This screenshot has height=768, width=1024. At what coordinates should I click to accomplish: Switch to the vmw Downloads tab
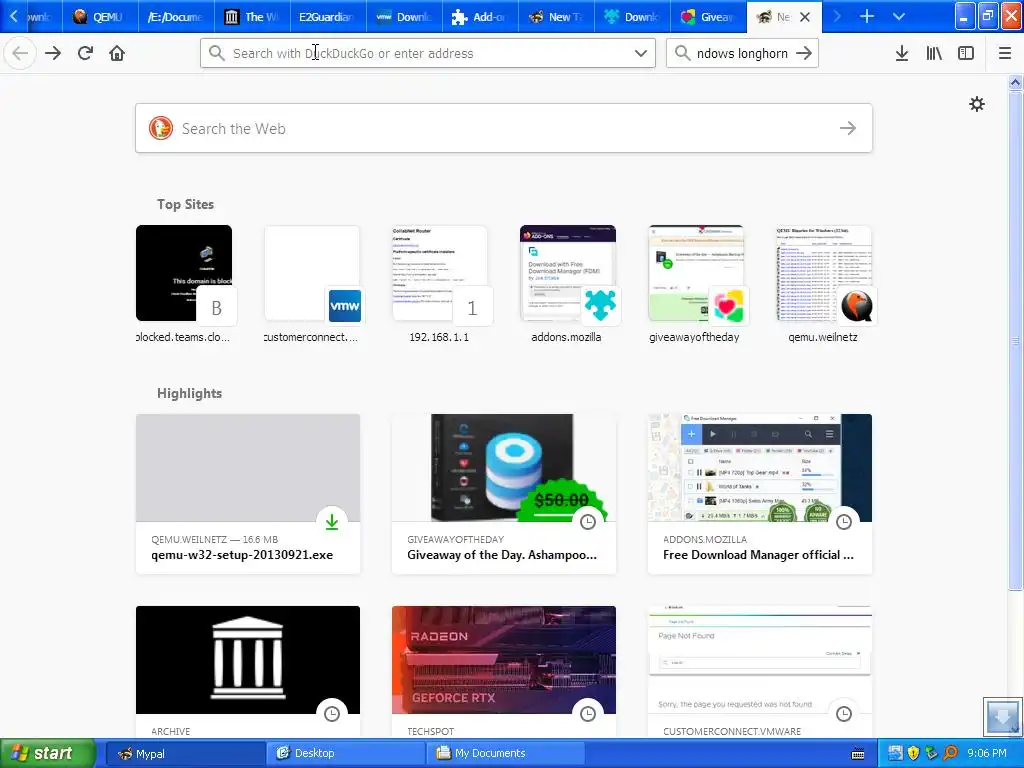[404, 17]
